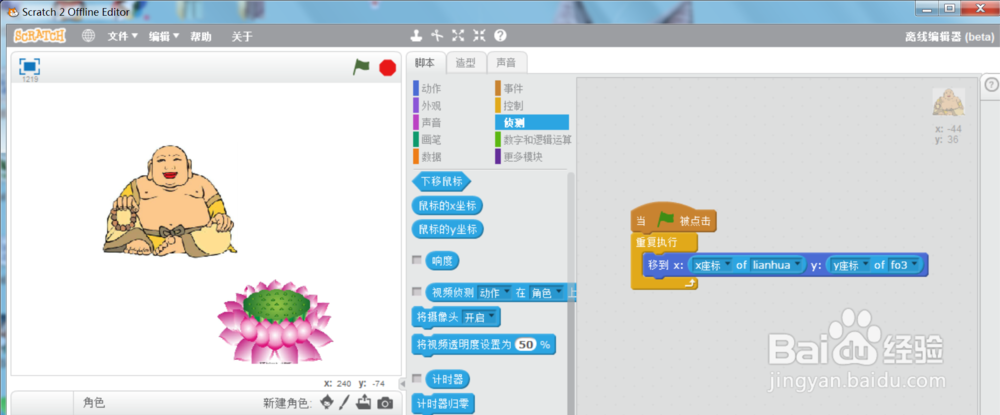Switch to the 脚本 tab

tap(425, 62)
